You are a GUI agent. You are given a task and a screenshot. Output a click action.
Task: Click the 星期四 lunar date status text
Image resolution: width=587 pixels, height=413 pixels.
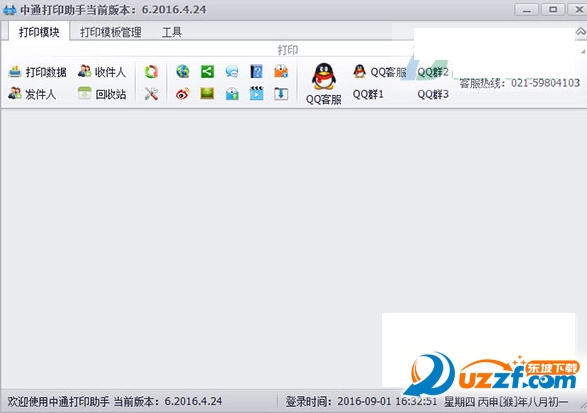(x=506, y=402)
